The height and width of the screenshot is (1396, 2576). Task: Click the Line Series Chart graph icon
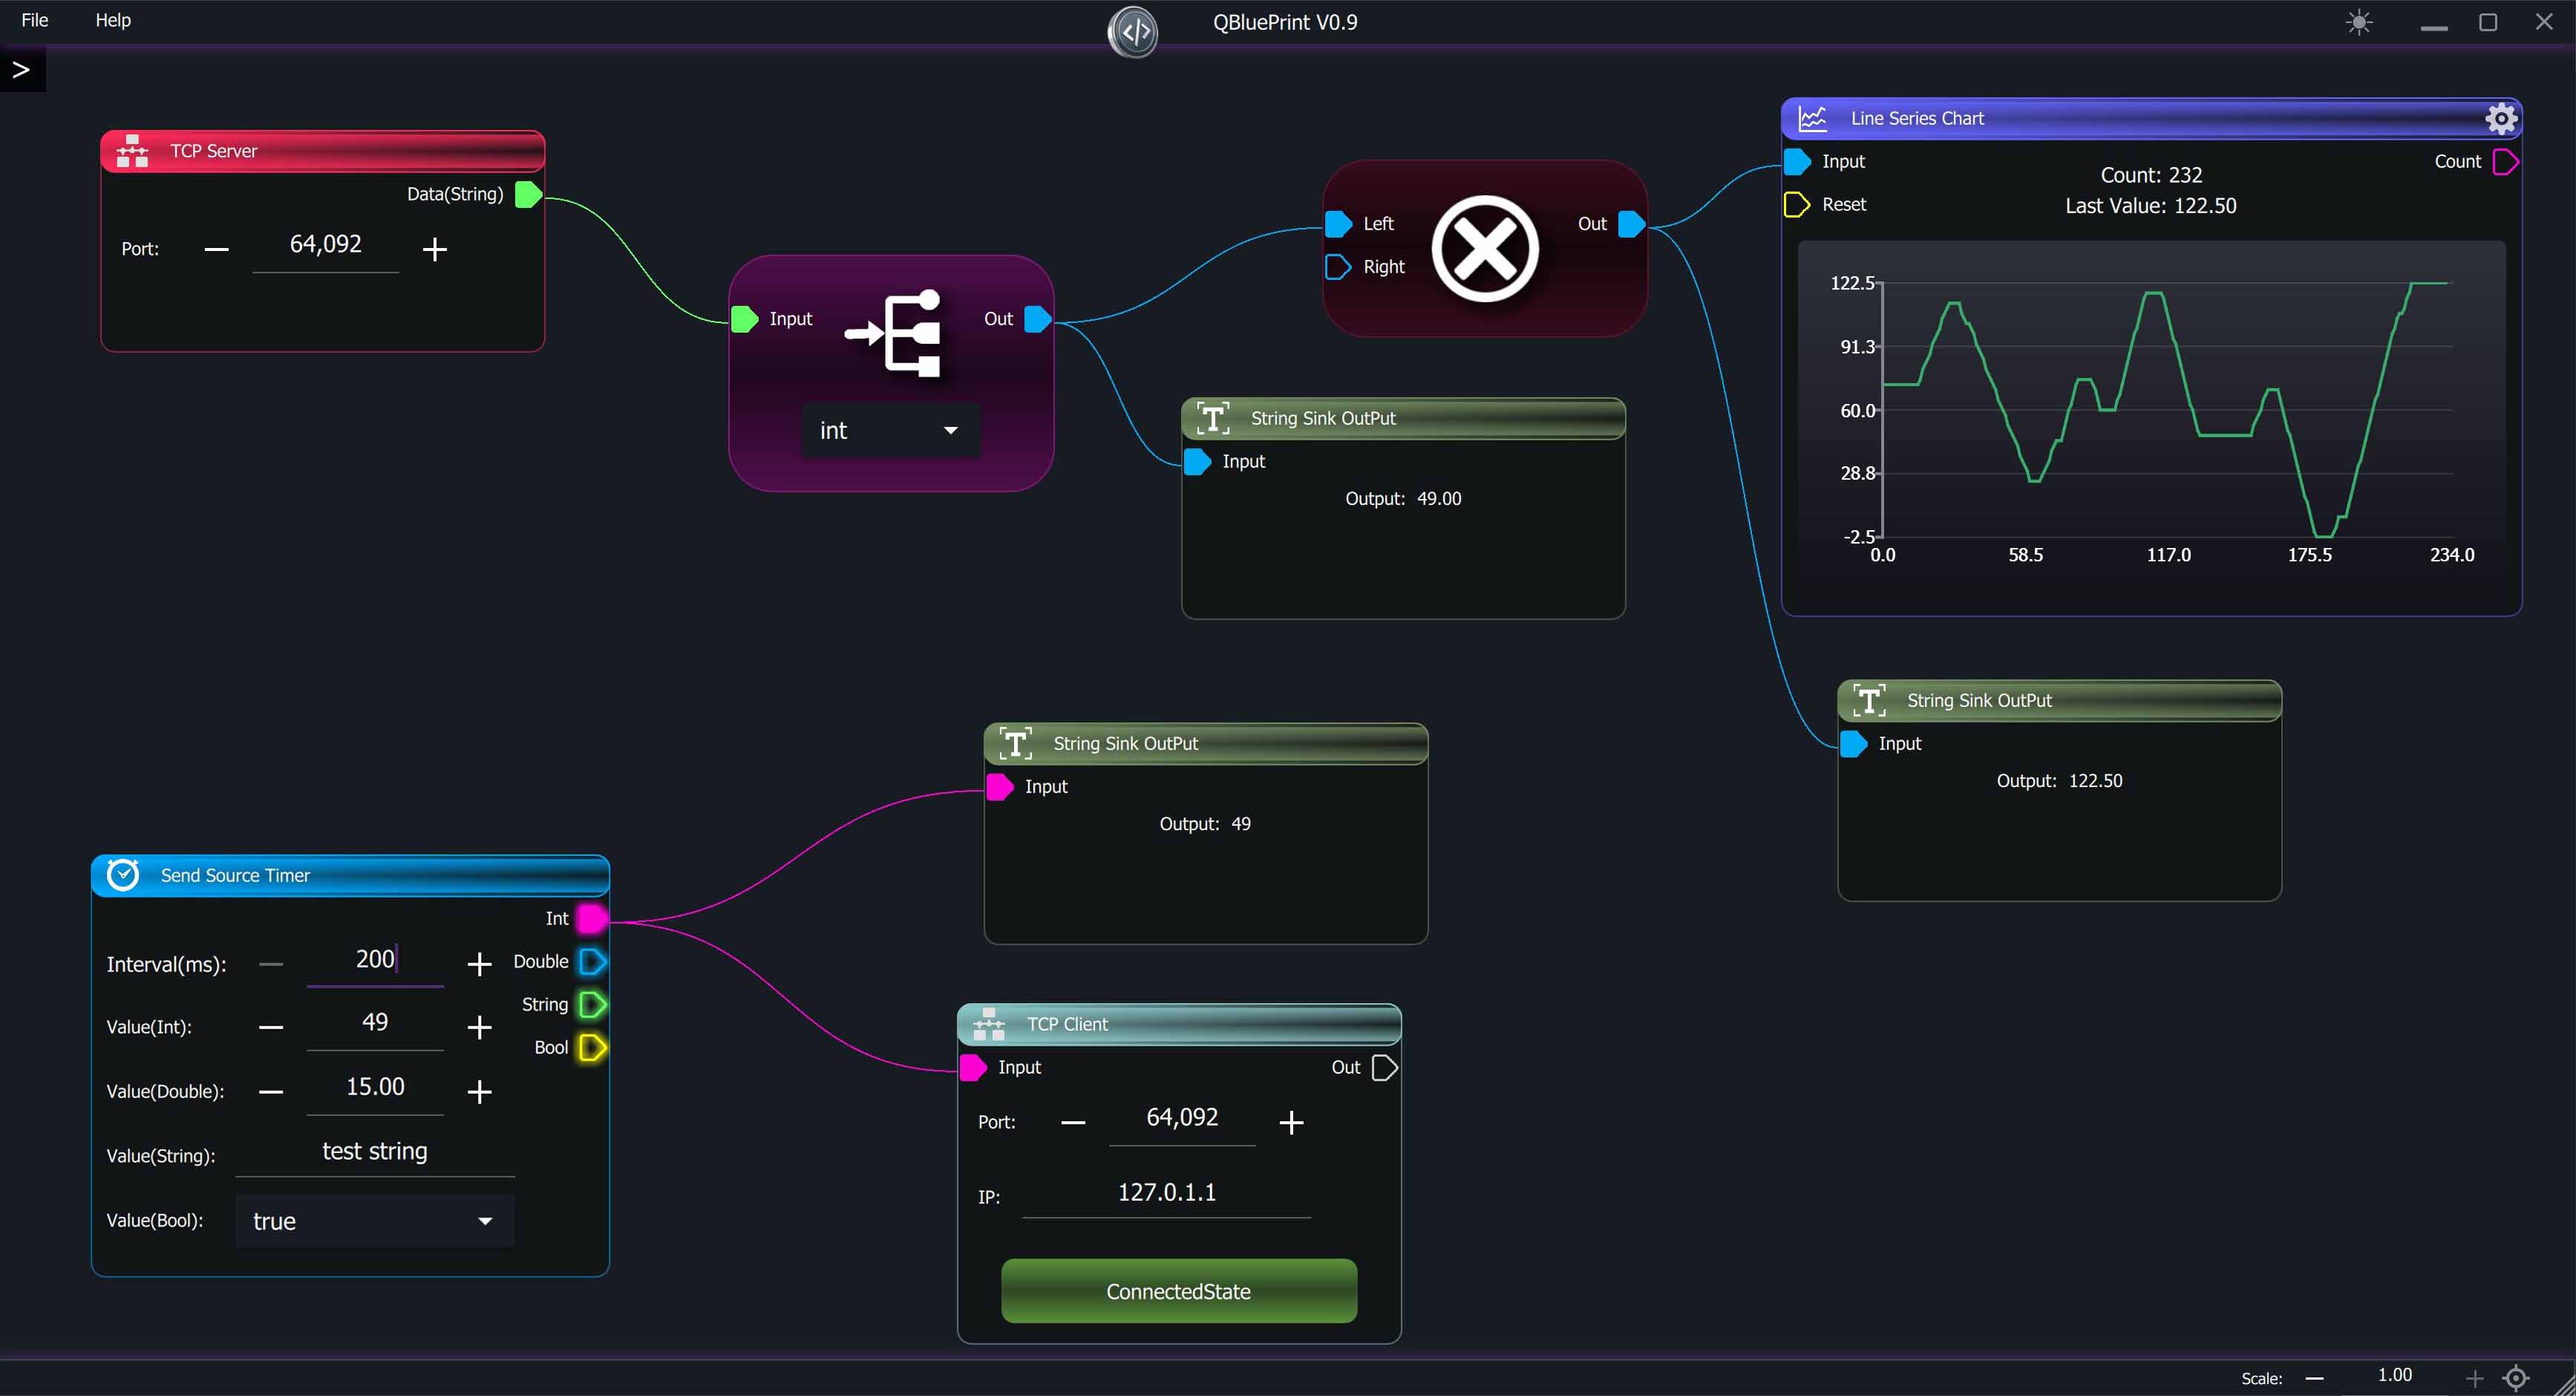pyautogui.click(x=1812, y=118)
